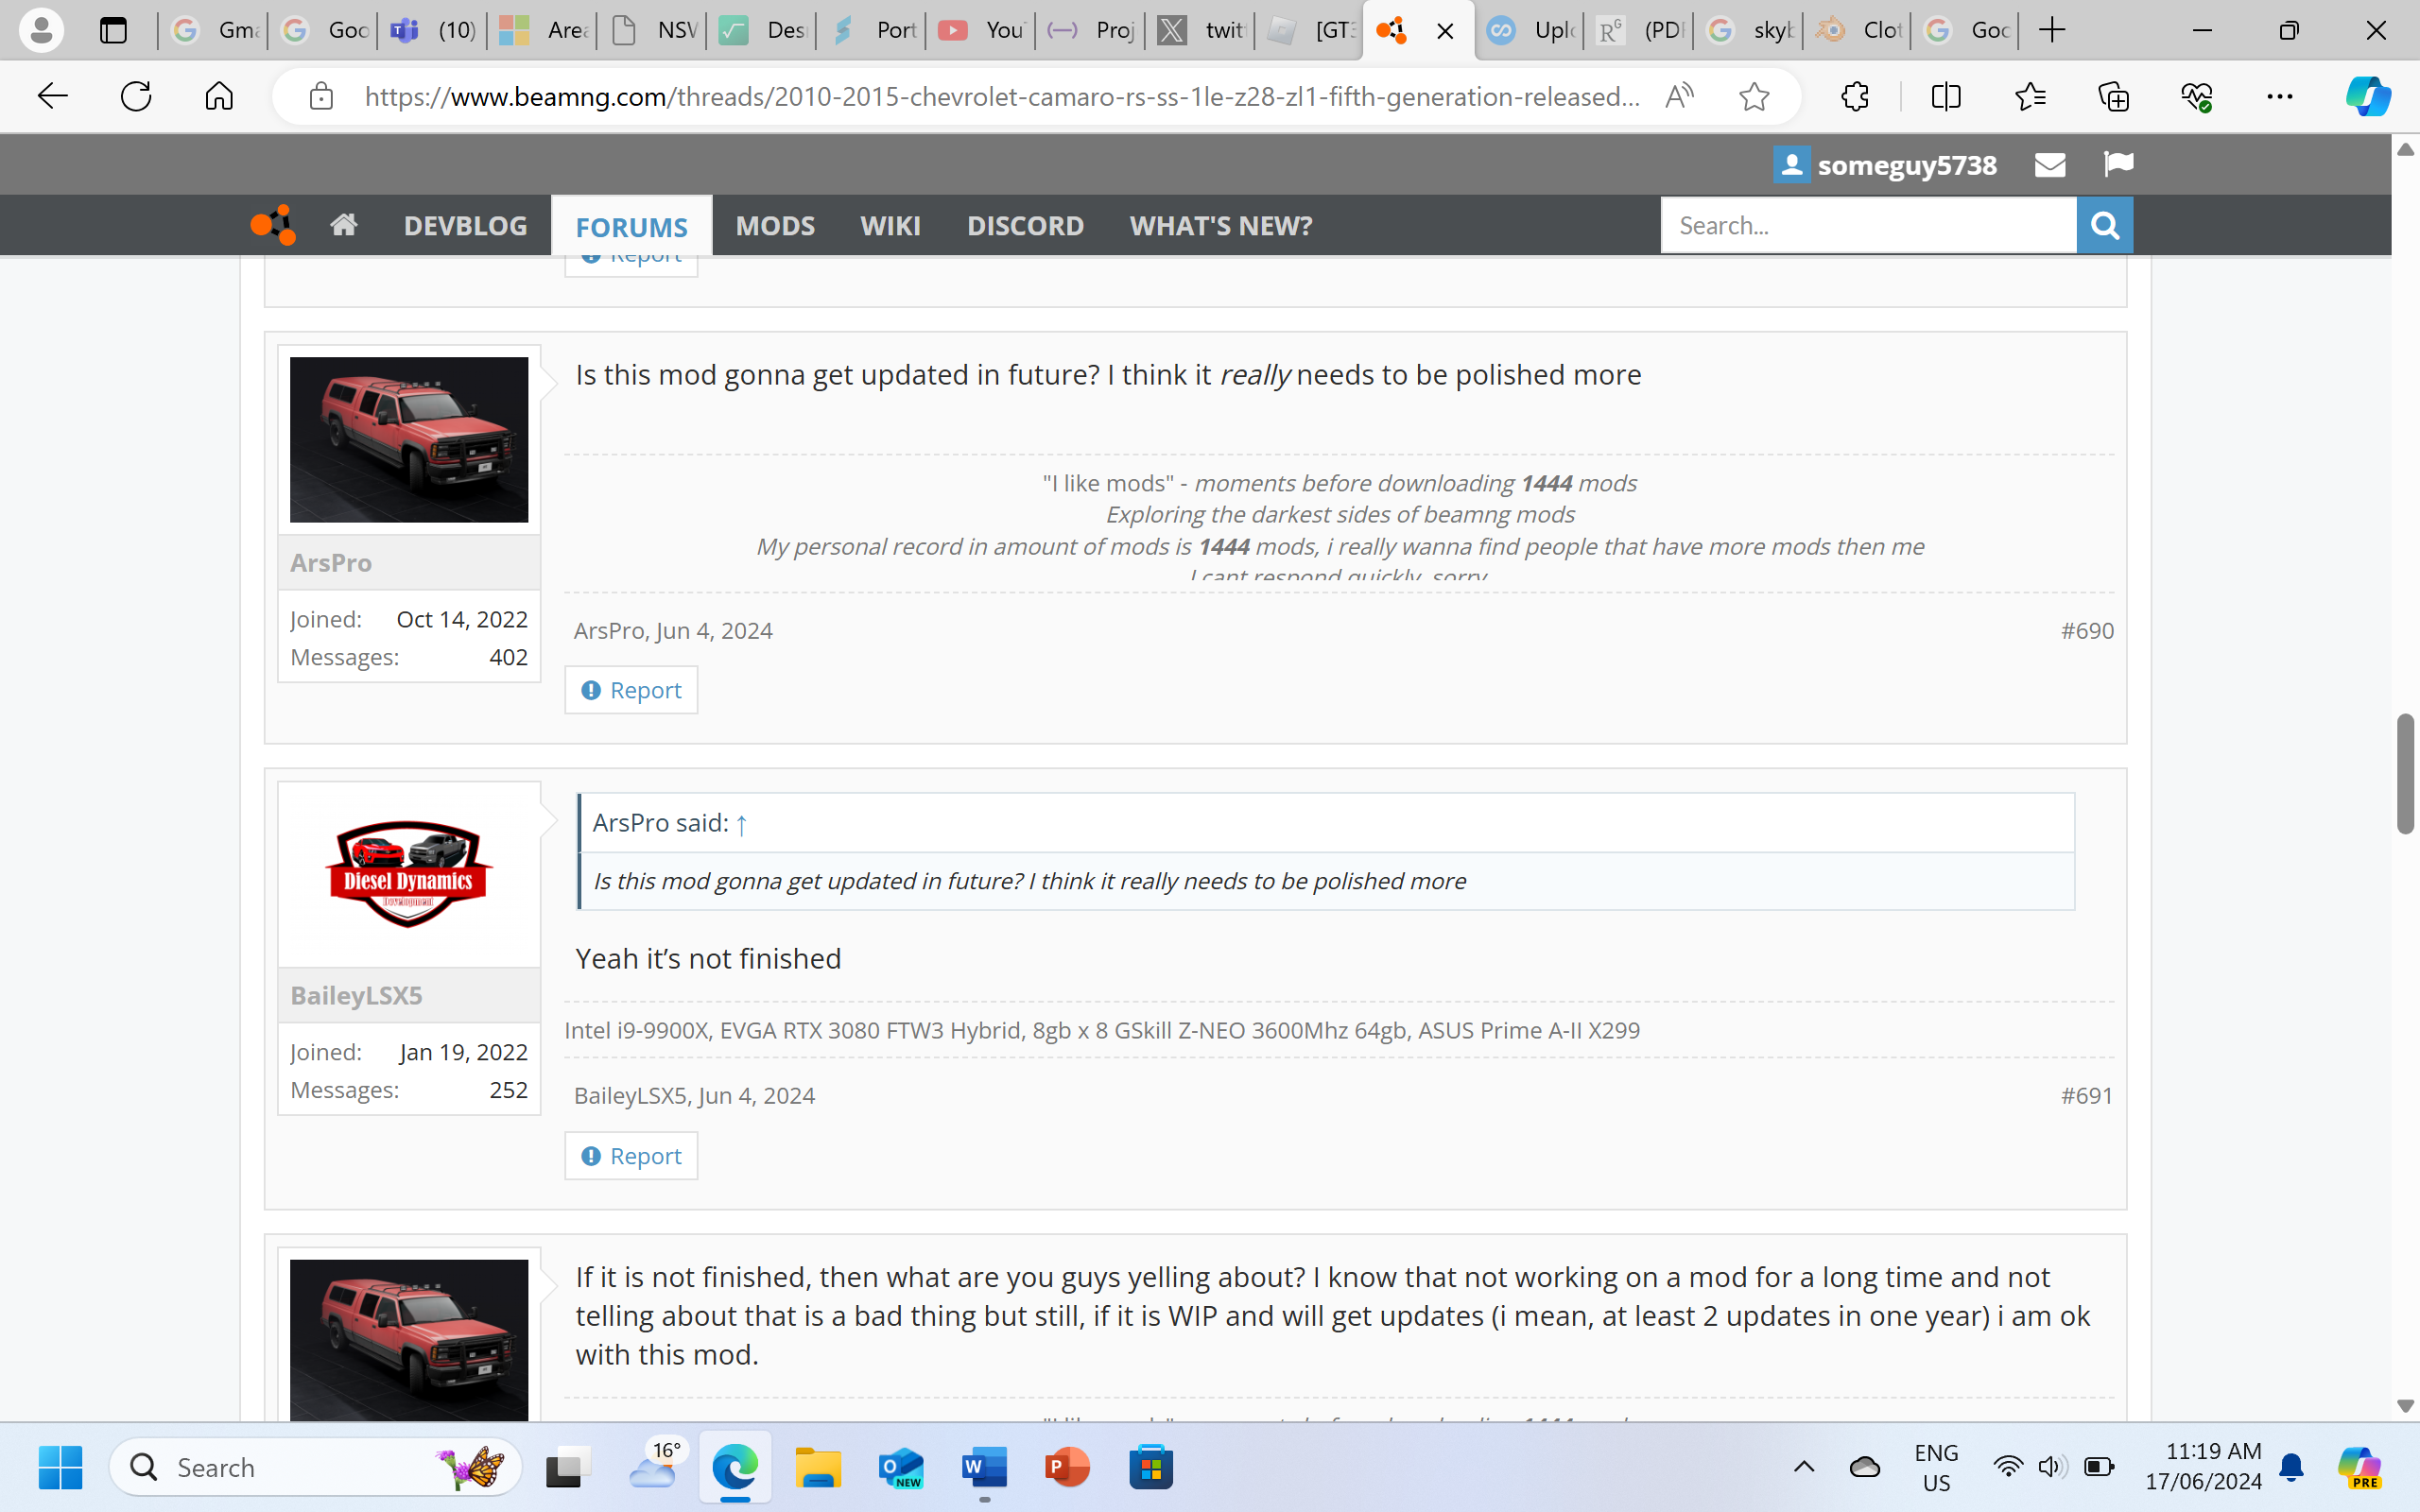Open browser Collections
This screenshot has height=1512, width=2420.
pos(2113,96)
